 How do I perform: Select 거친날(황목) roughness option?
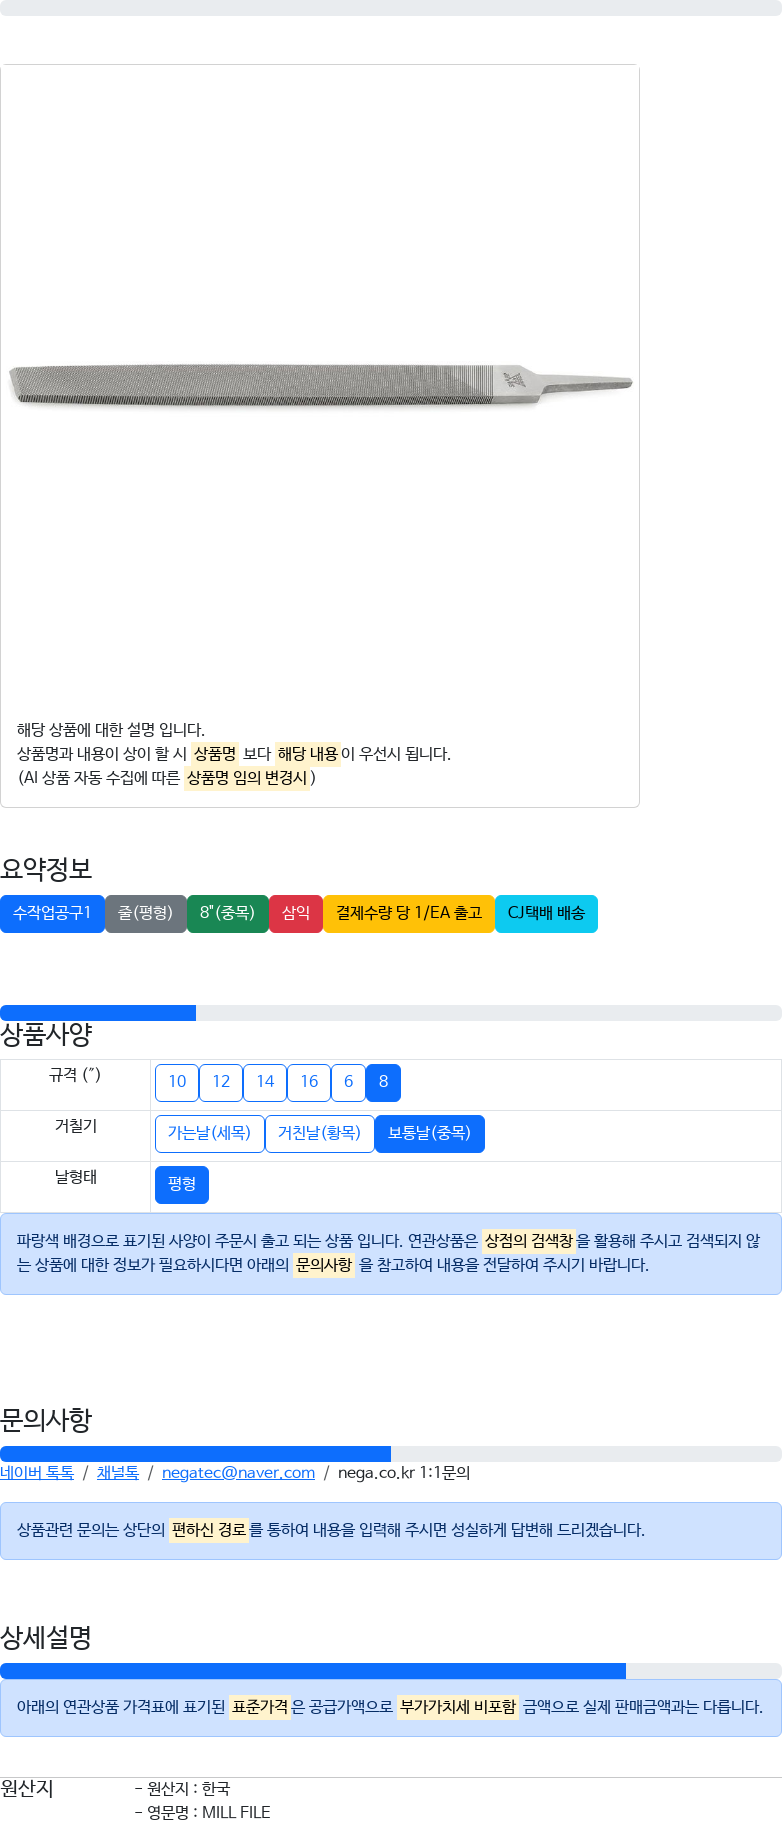(319, 1133)
